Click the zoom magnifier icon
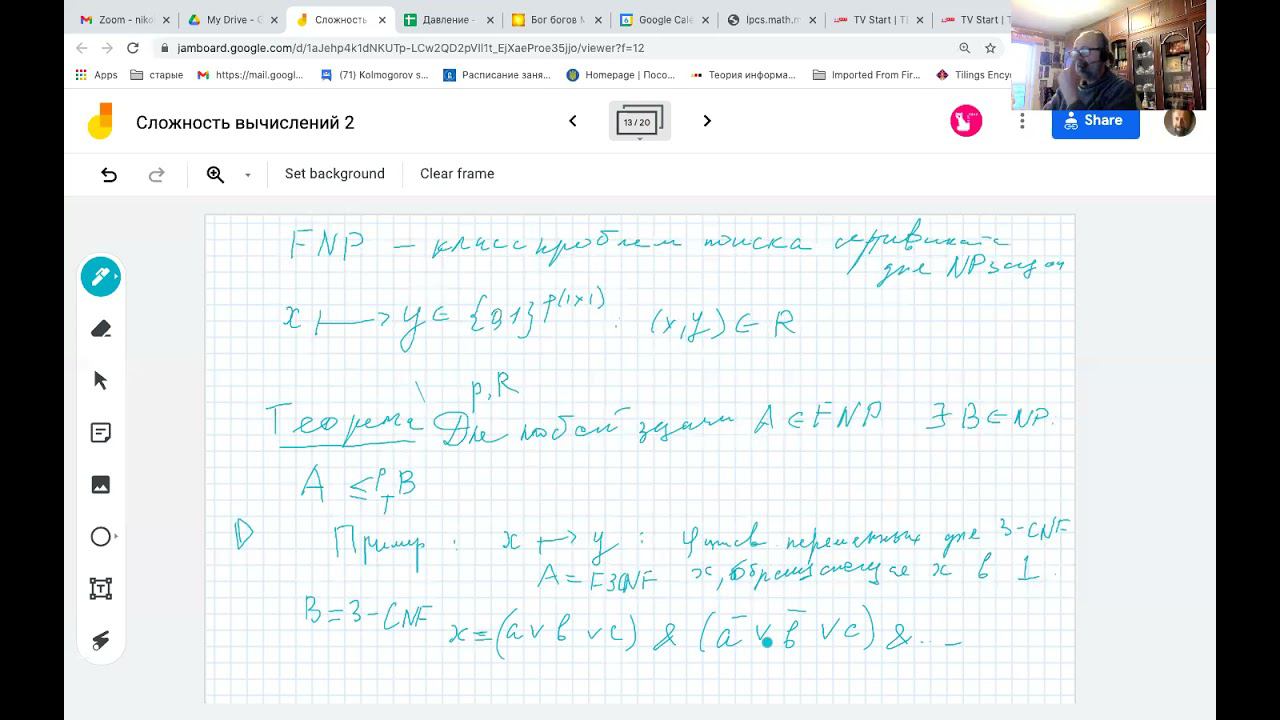The image size is (1280, 720). click(215, 174)
